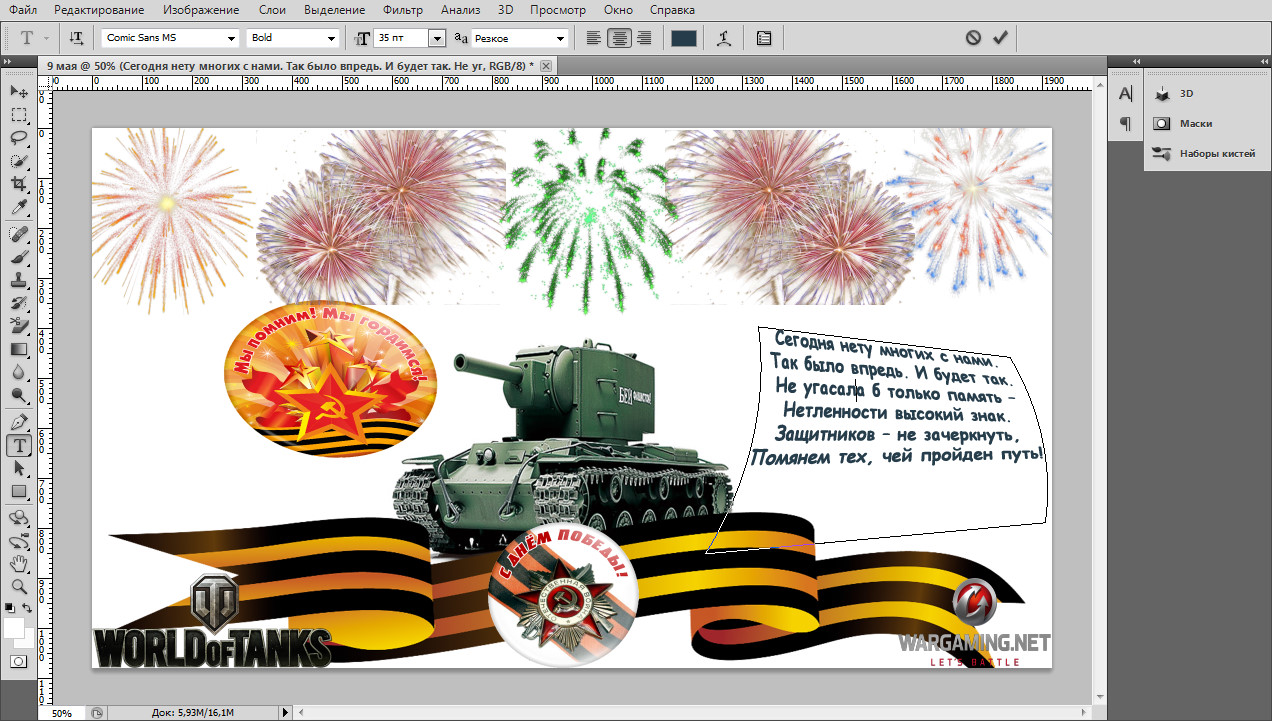Click the 35 пт font size field
Image resolution: width=1272 pixels, height=721 pixels.
point(400,38)
